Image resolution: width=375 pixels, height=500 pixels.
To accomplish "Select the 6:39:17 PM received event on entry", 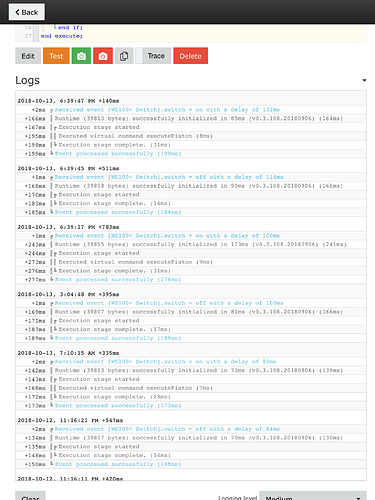I will tap(167, 236).
